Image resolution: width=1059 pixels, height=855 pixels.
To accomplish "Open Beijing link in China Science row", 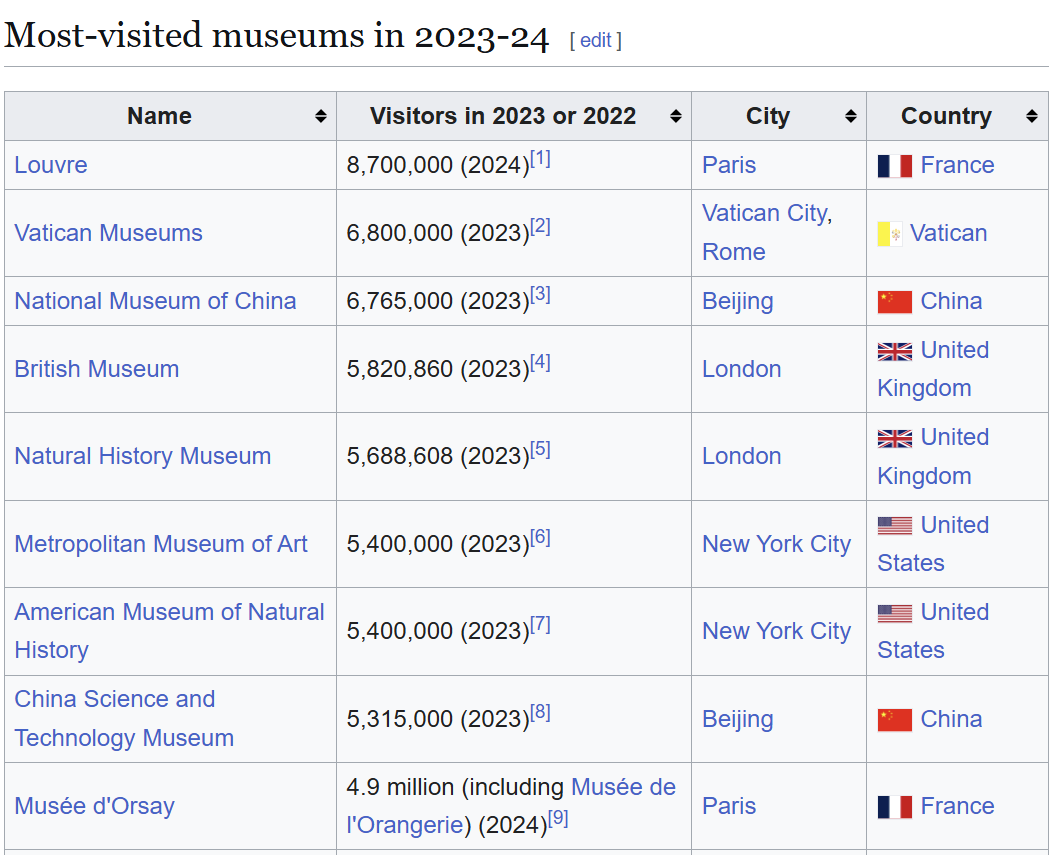I will coord(738,719).
